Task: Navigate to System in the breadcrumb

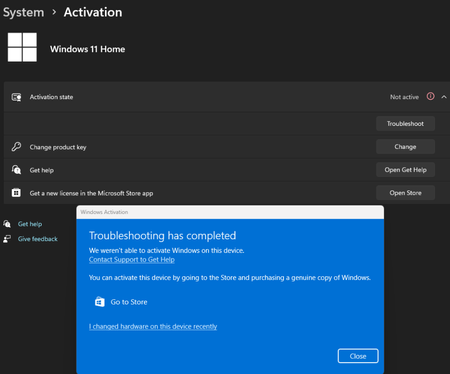Action: [x=23, y=13]
